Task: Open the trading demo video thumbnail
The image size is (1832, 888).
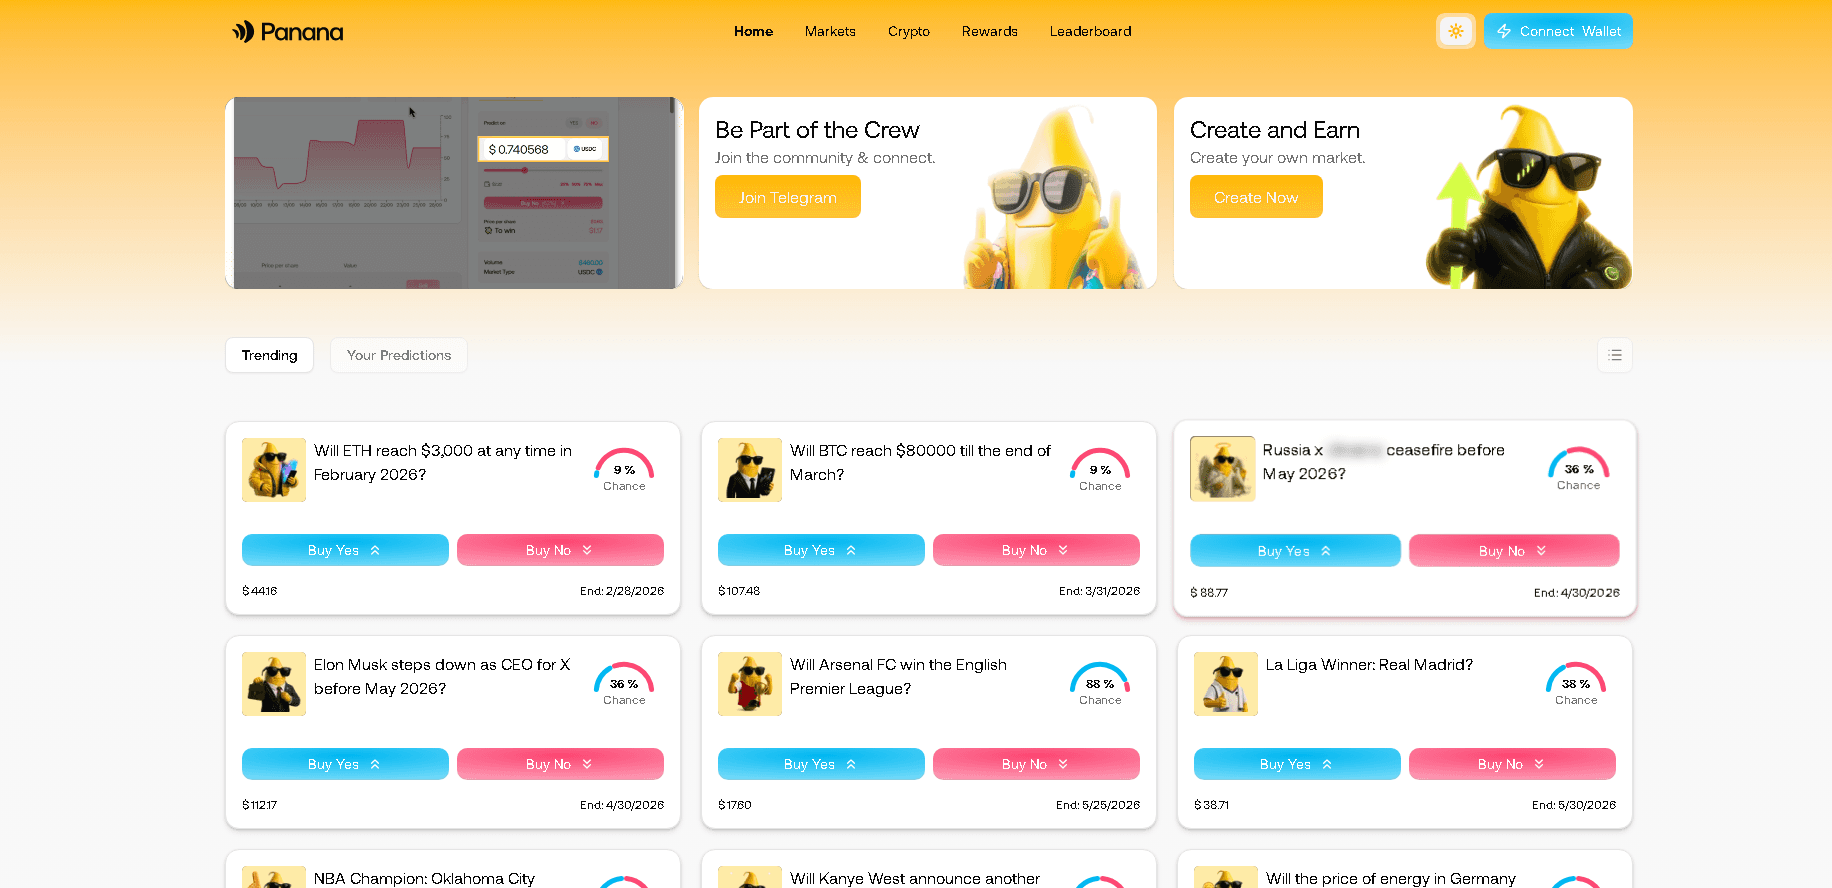Action: pos(454,193)
